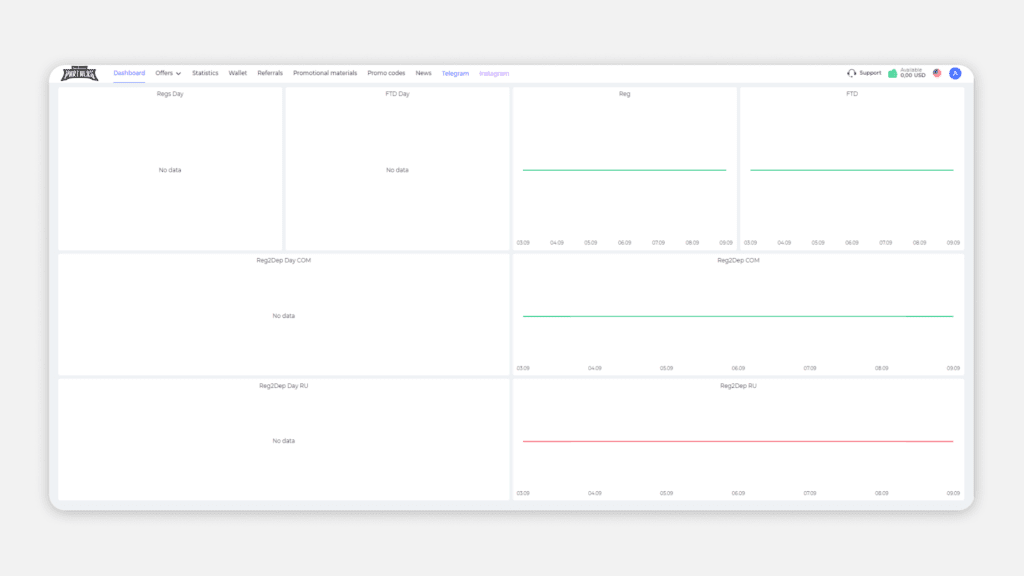Click the FTD chart title
The height and width of the screenshot is (576, 1024).
pyautogui.click(x=852, y=94)
